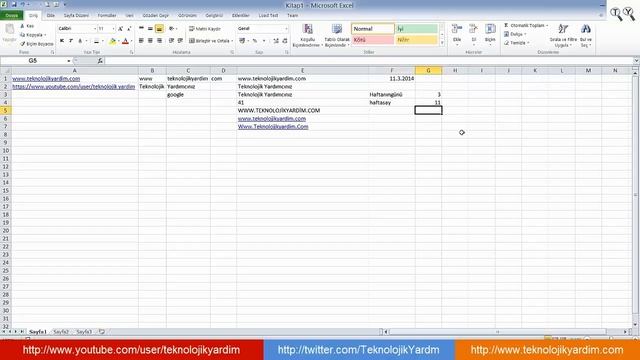Click the text orientation icon
Image resolution: width=640 pixels, height=360 pixels.
pyautogui.click(x=172, y=29)
